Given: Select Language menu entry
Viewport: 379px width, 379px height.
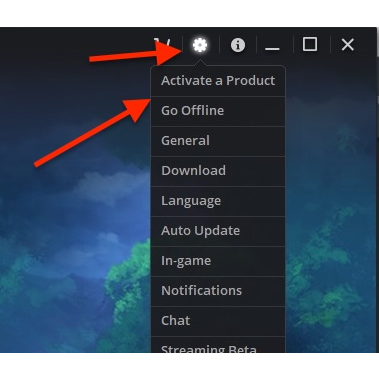Looking at the screenshot, I should [218, 201].
